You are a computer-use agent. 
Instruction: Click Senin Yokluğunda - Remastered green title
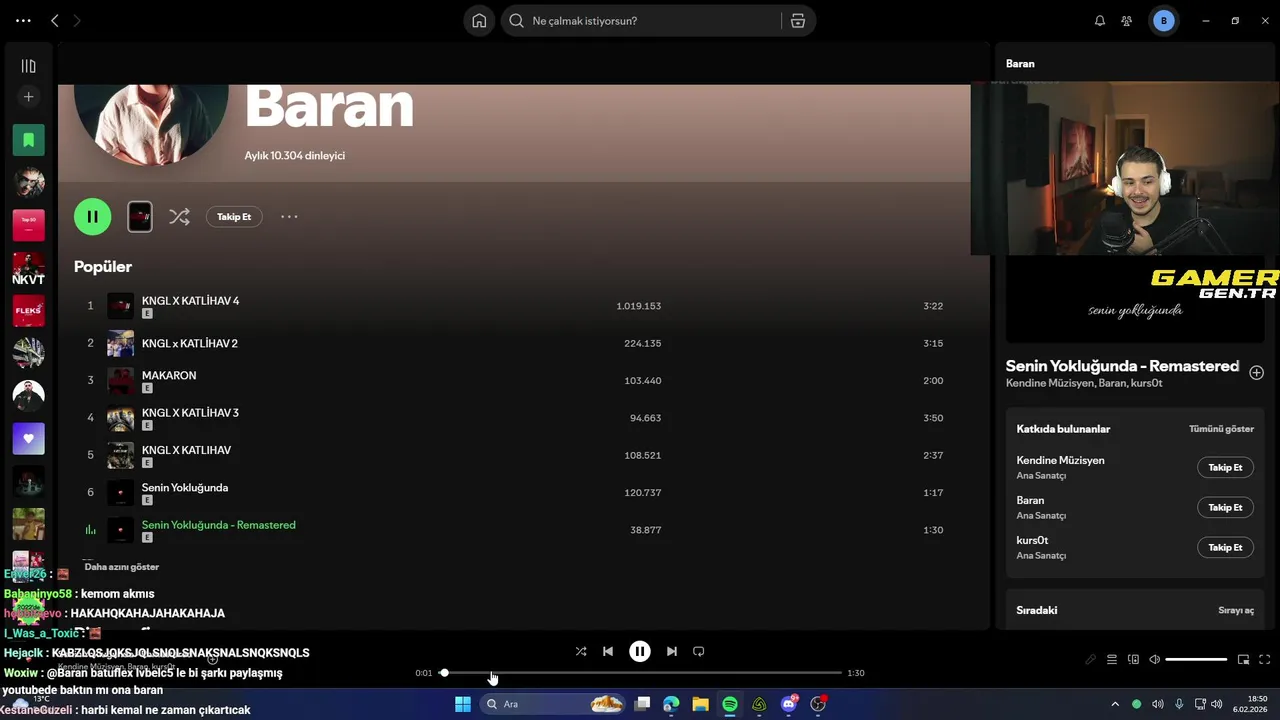click(x=218, y=525)
